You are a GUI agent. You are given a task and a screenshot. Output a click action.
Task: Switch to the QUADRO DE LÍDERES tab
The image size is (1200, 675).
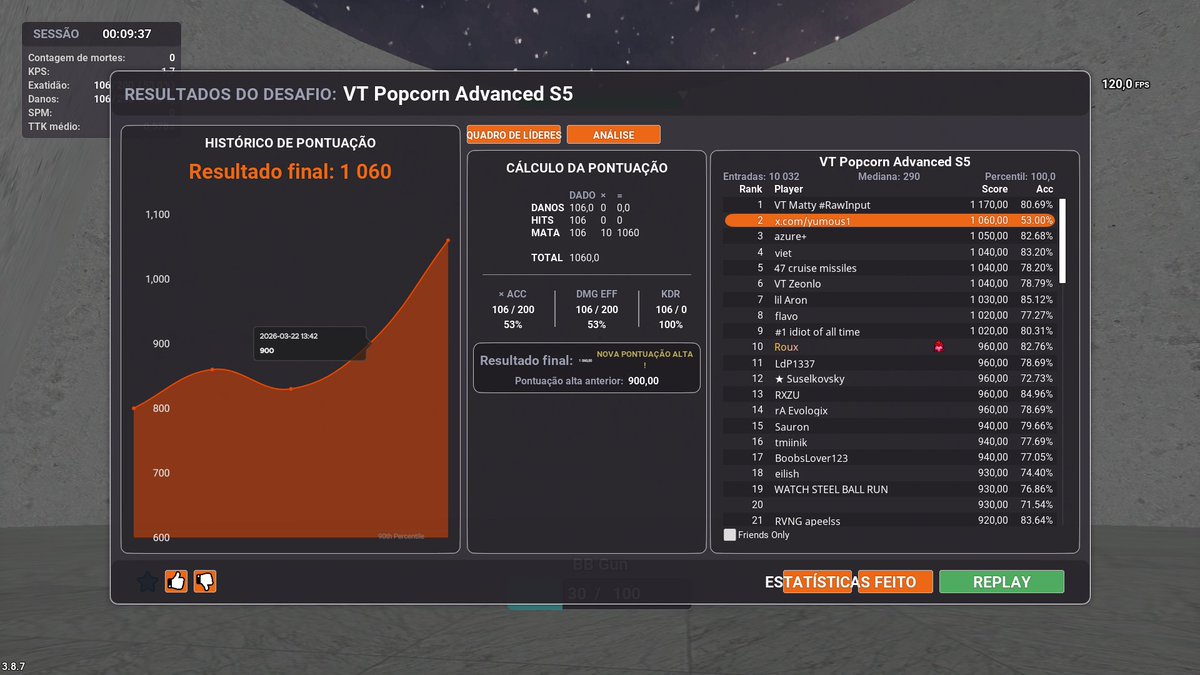click(513, 134)
